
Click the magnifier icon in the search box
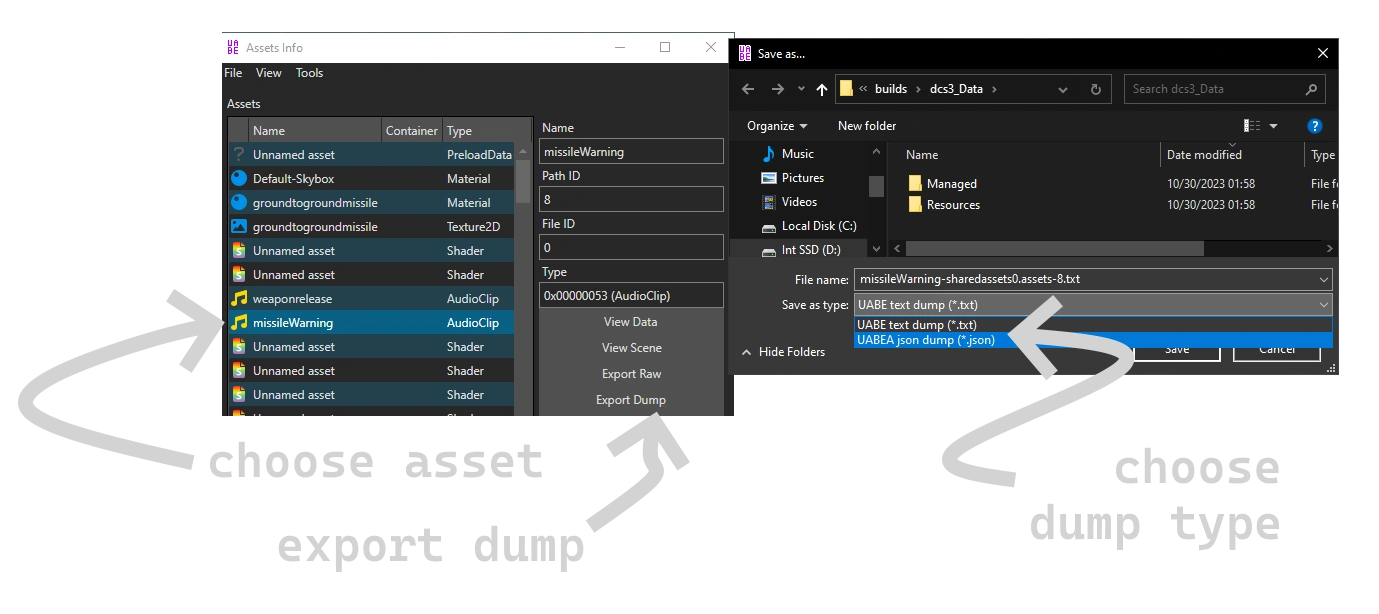tap(1311, 89)
